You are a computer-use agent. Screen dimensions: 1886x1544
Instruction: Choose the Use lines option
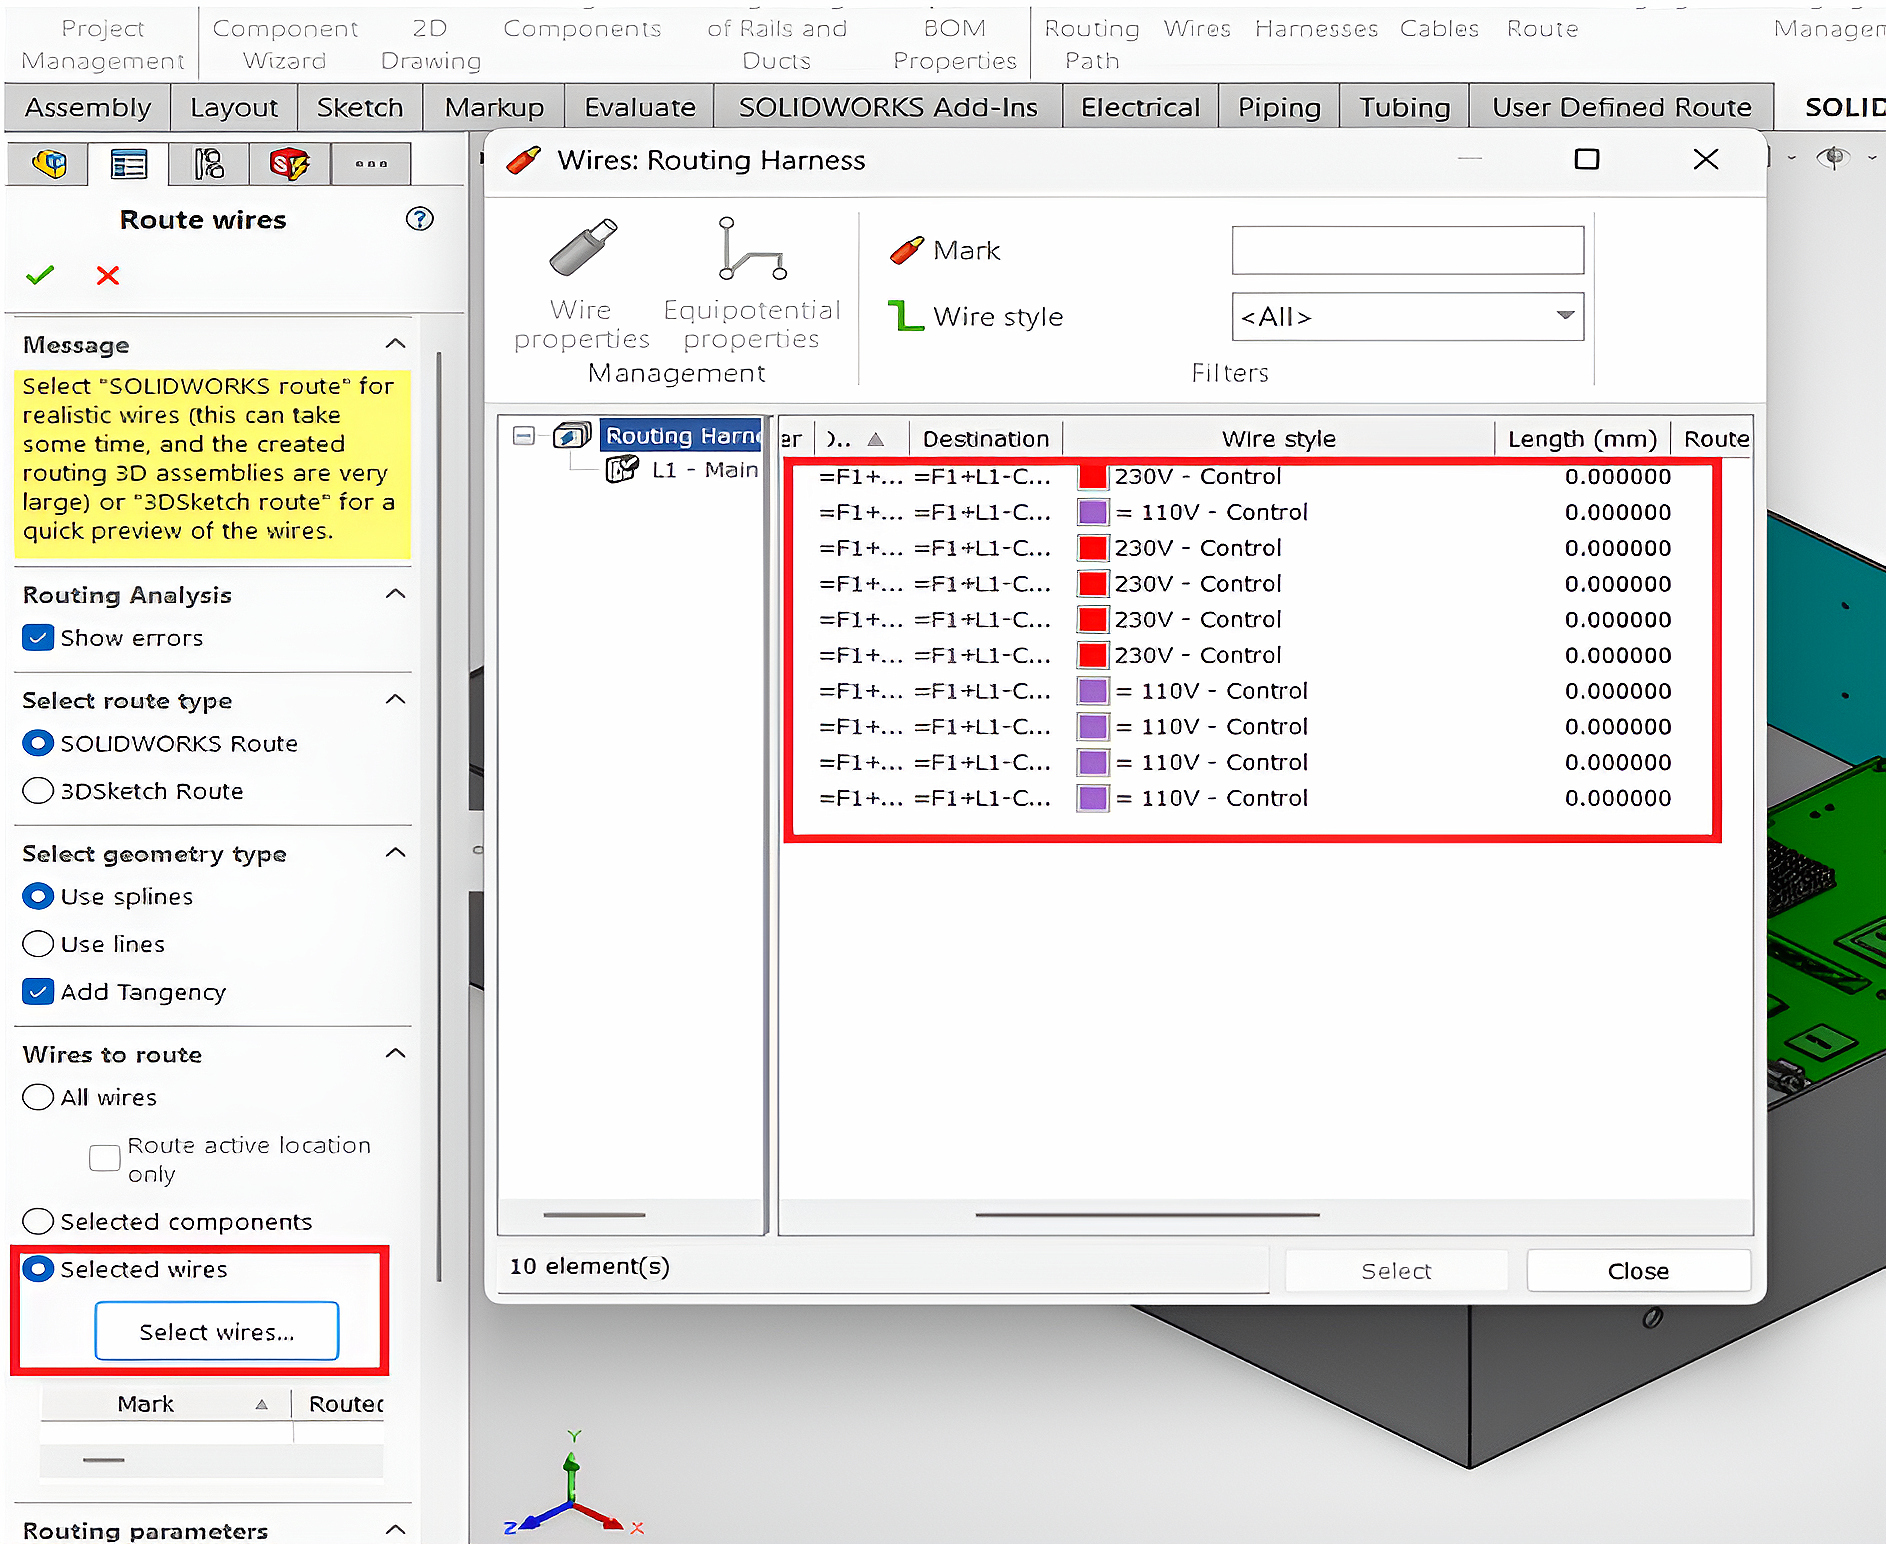coord(38,944)
